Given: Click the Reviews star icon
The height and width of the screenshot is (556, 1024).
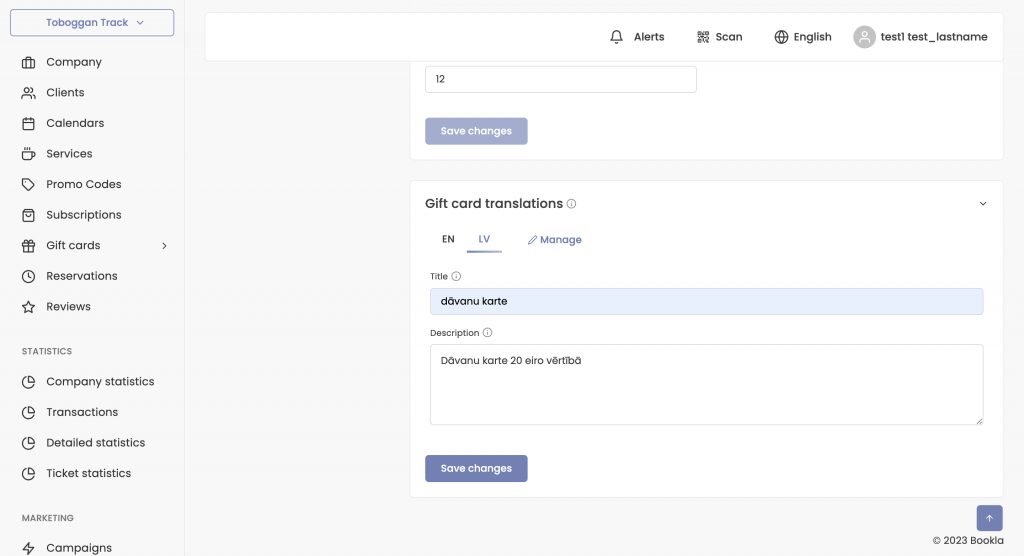Looking at the screenshot, I should [x=28, y=306].
